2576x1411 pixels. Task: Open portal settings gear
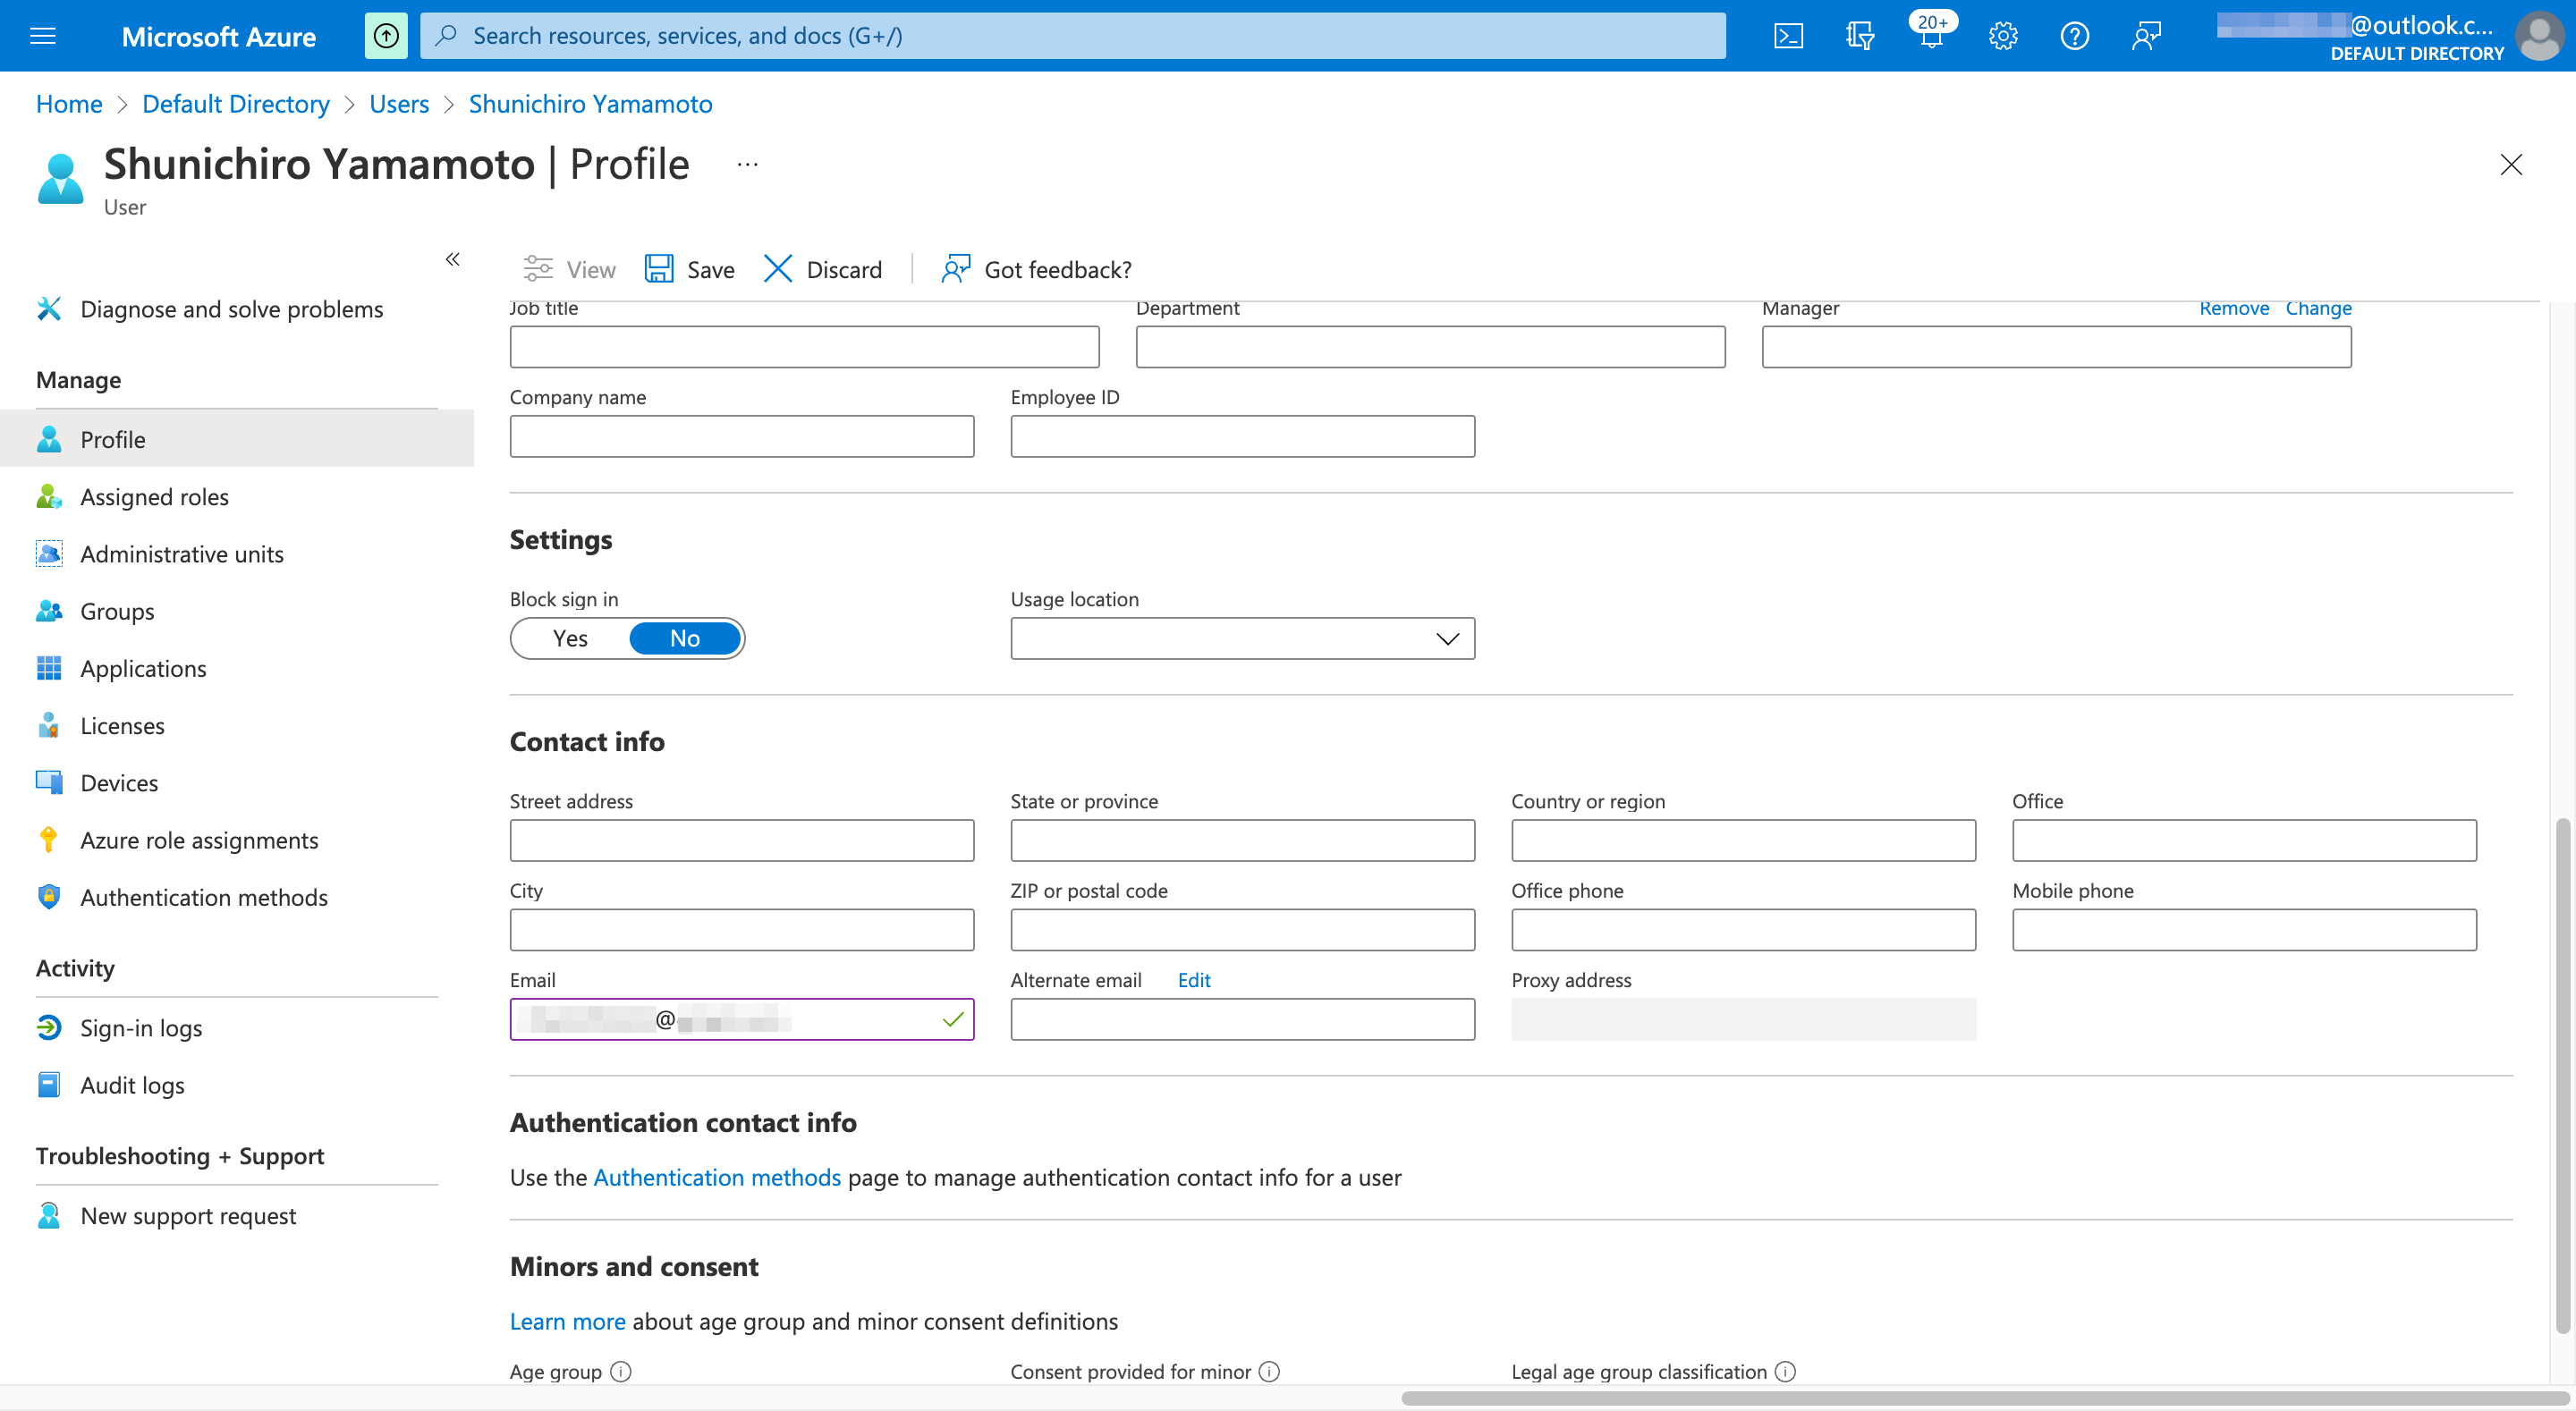click(x=2003, y=35)
